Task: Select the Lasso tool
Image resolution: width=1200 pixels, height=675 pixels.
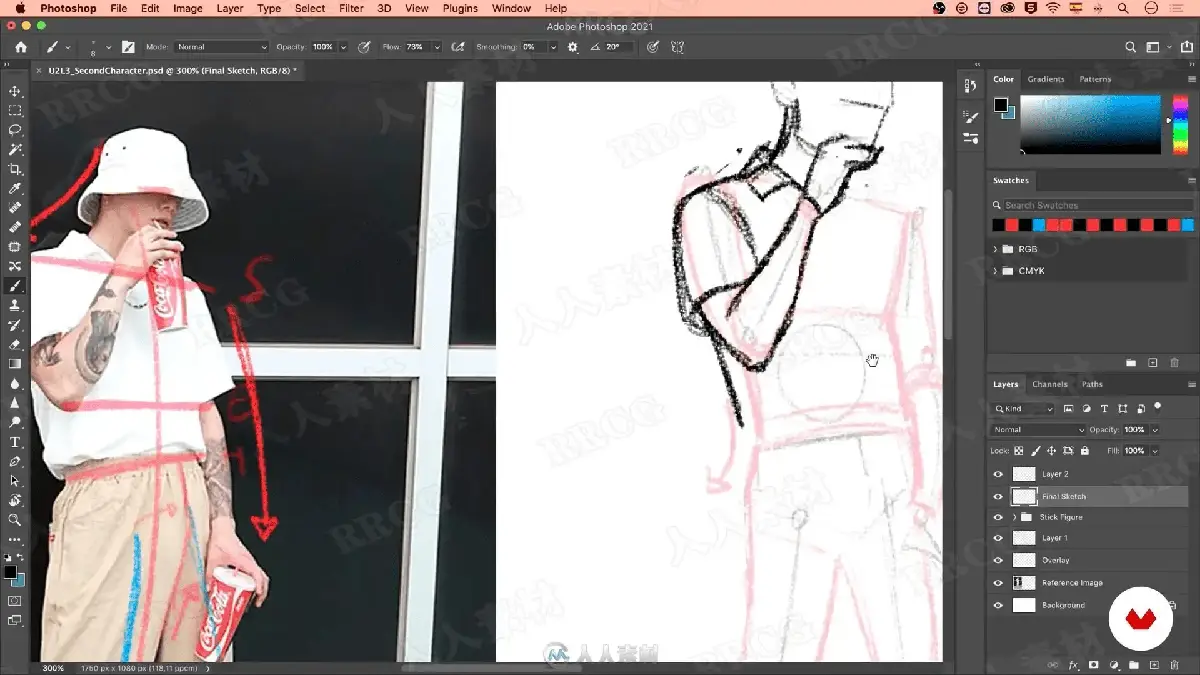Action: pos(15,130)
